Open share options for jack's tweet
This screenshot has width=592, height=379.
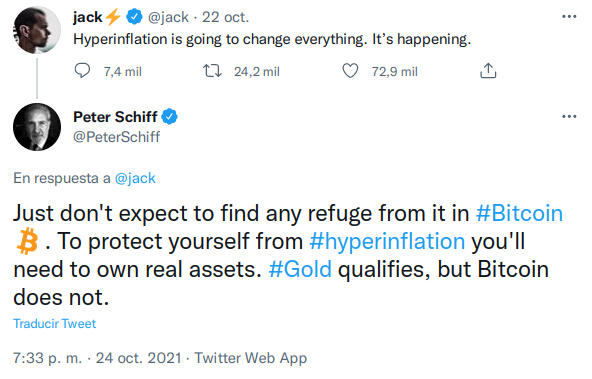pos(488,70)
